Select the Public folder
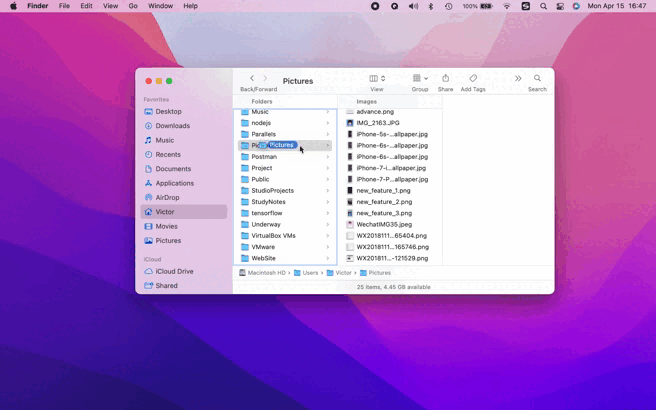 pyautogui.click(x=285, y=179)
